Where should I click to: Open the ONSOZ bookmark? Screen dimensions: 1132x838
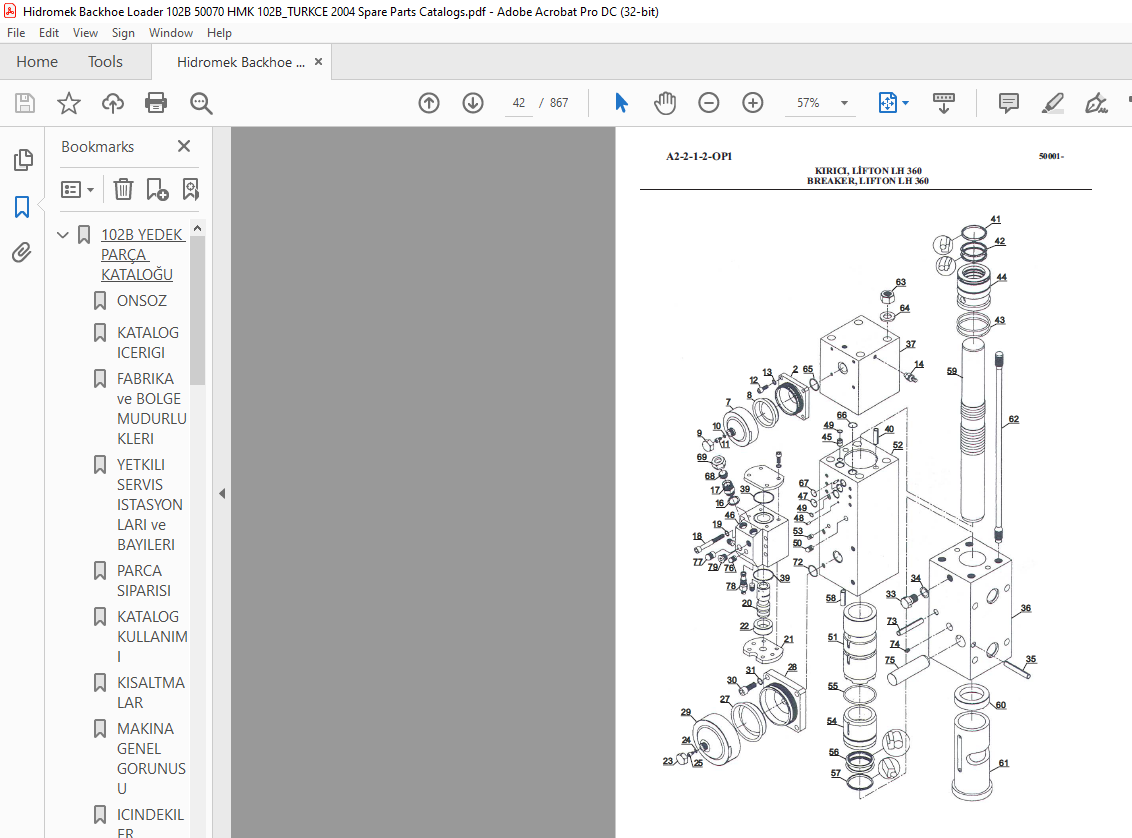(x=142, y=300)
